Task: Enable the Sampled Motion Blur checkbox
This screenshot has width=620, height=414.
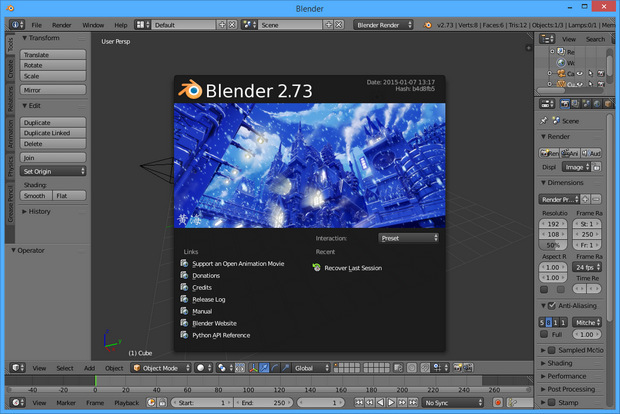Action: (x=552, y=350)
